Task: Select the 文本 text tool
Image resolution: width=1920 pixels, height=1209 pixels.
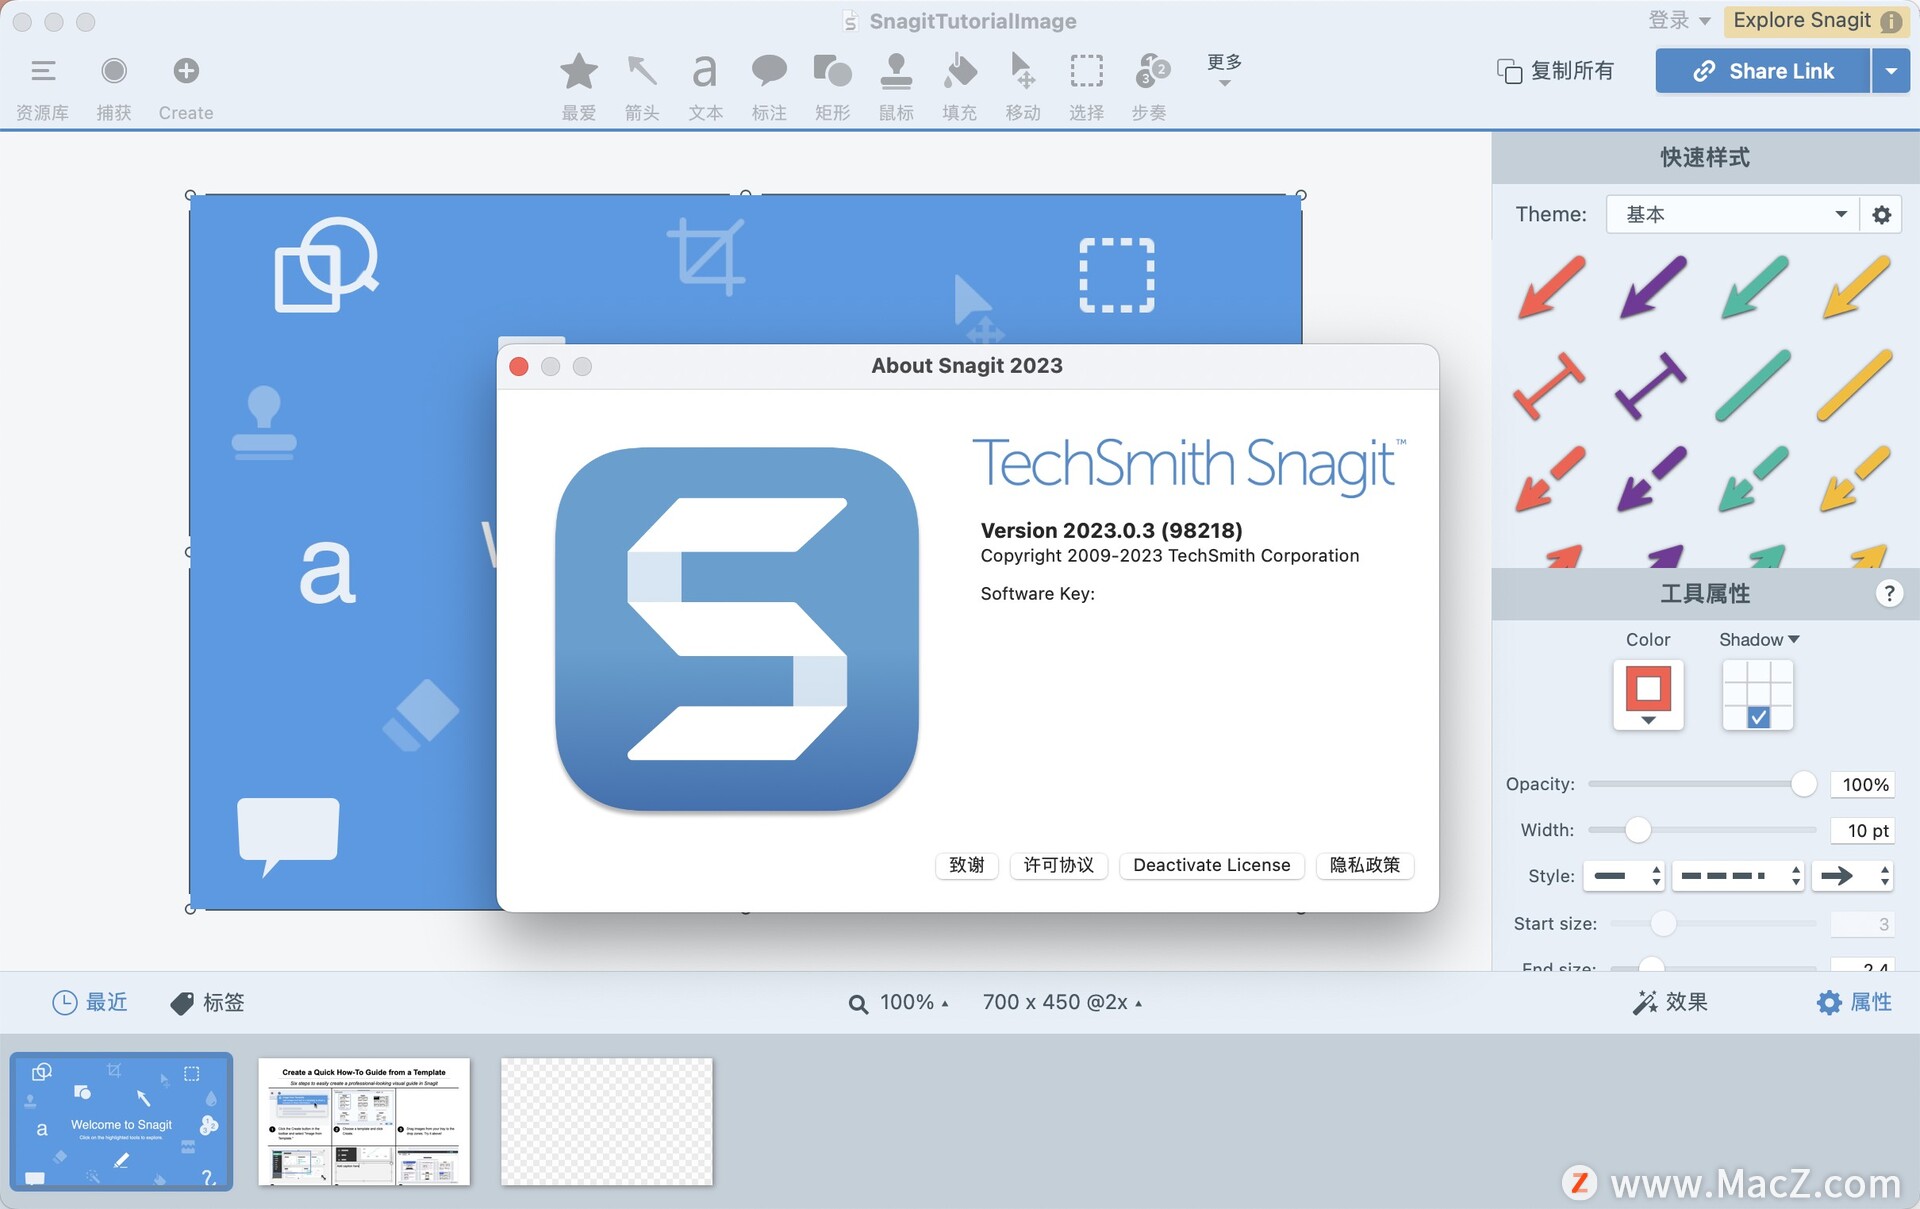Action: [x=705, y=82]
